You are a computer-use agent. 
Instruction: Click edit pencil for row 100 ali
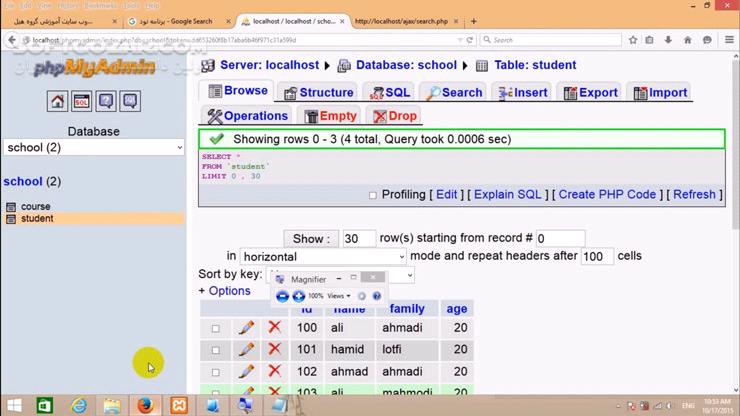(246, 327)
